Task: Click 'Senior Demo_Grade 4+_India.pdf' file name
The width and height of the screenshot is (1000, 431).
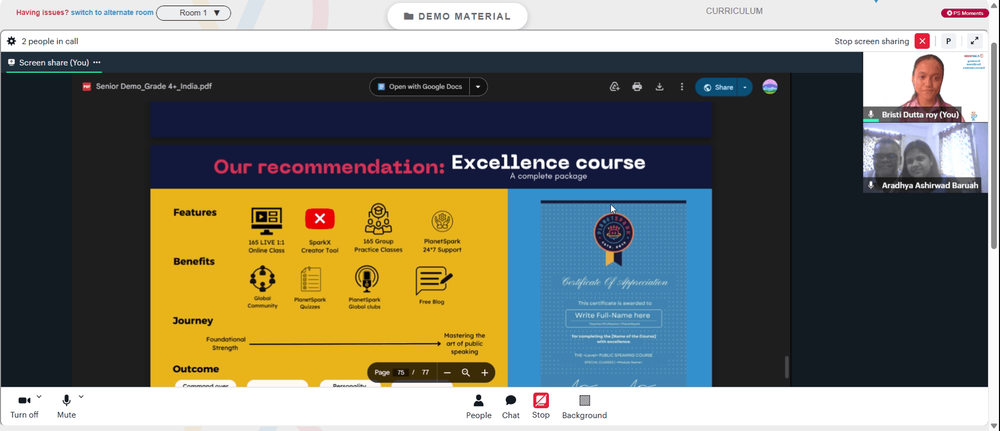Action: point(154,87)
